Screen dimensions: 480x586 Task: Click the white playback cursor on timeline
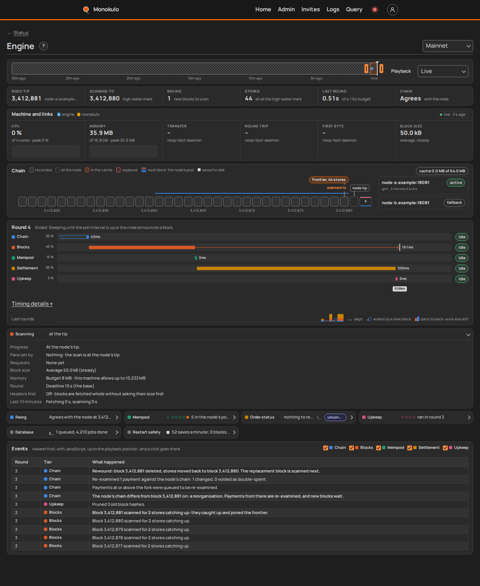(x=377, y=68)
